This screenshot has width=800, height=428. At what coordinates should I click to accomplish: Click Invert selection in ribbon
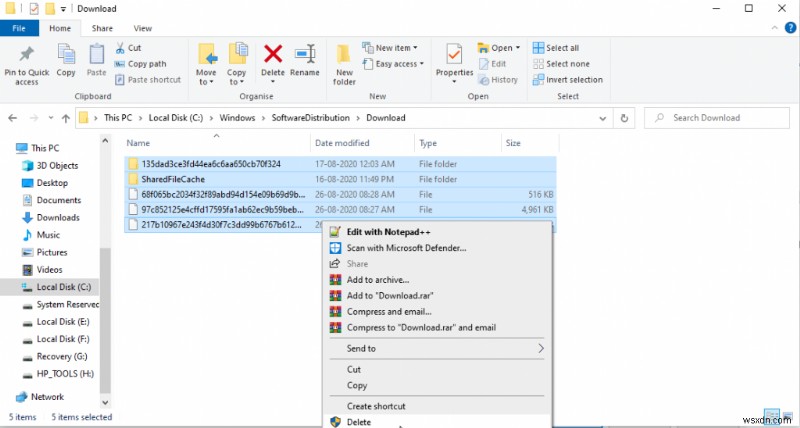pos(568,80)
